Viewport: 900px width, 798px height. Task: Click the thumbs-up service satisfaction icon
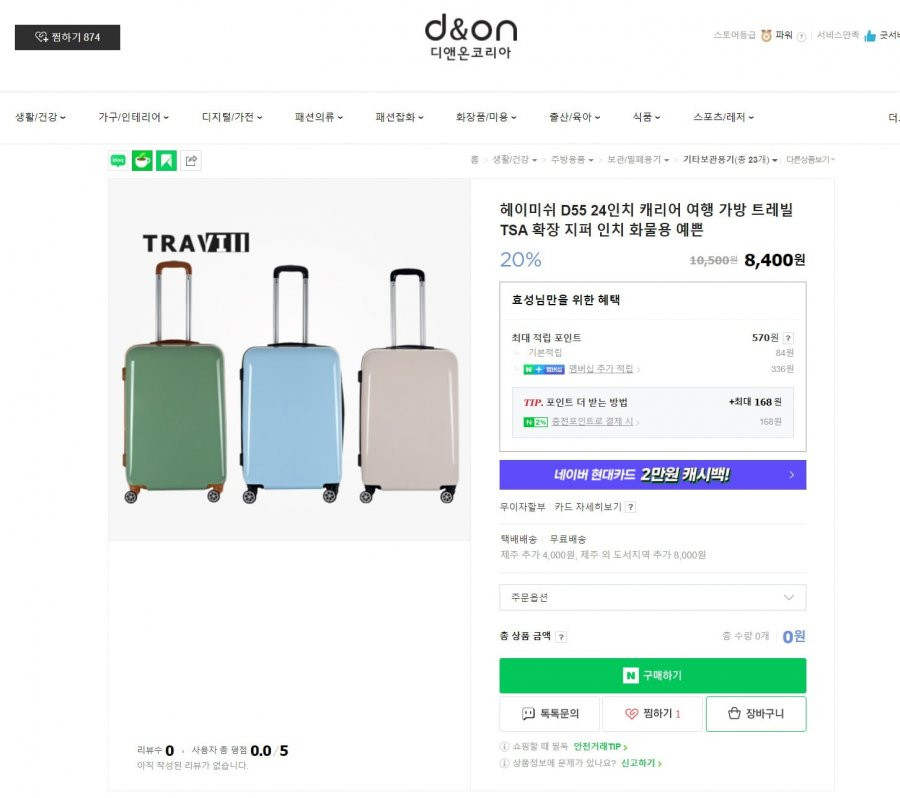pos(870,36)
